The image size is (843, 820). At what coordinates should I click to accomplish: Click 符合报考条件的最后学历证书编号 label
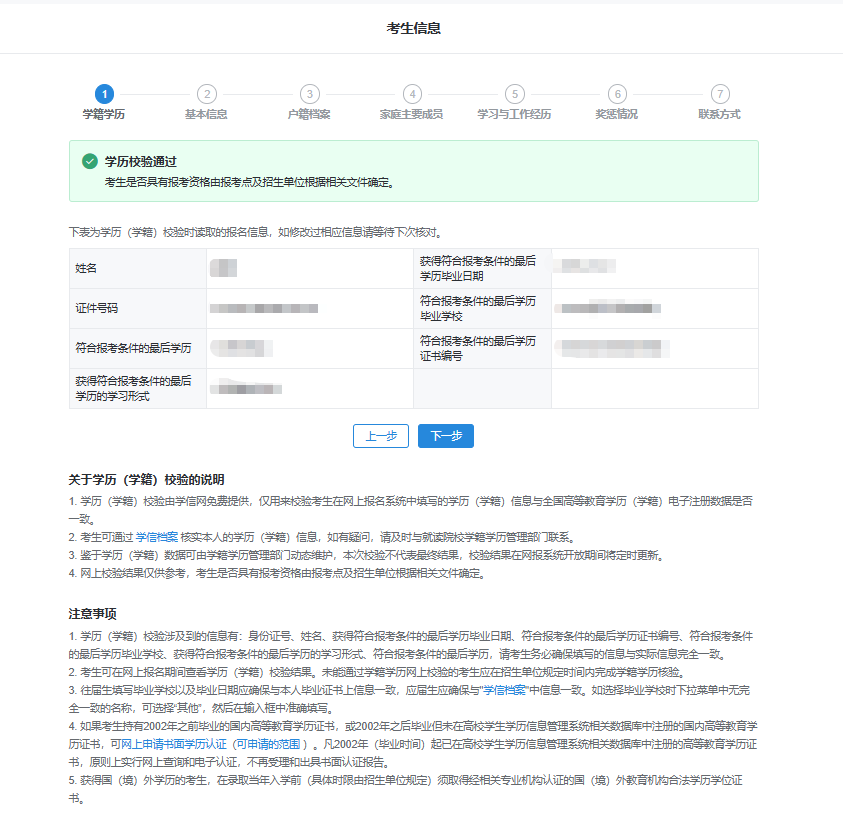(478, 348)
